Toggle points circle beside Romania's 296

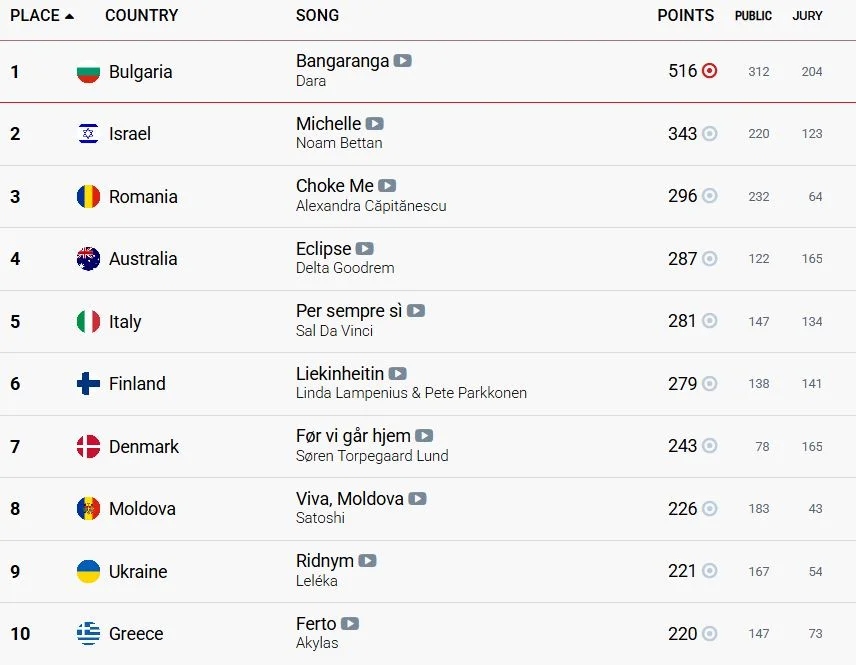(709, 195)
